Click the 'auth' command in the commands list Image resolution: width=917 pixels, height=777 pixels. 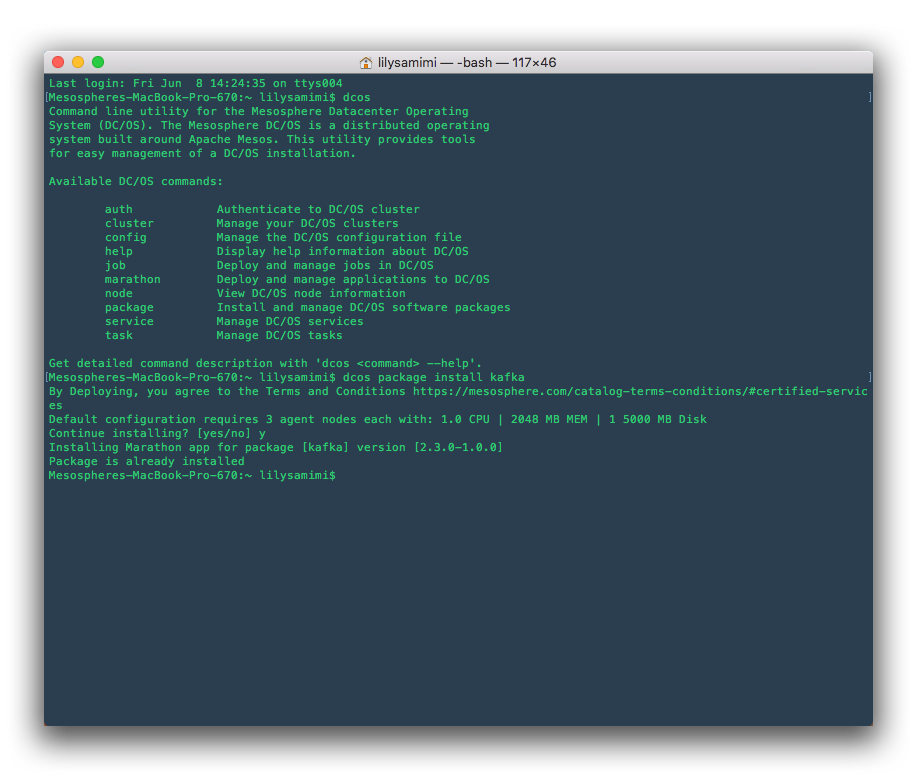point(119,209)
